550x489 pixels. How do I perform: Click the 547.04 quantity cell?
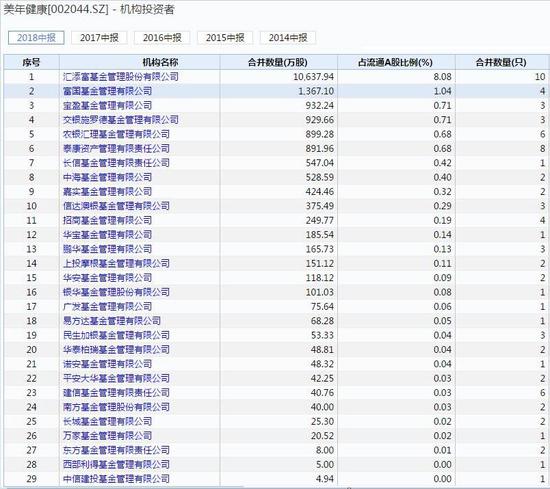click(x=320, y=163)
